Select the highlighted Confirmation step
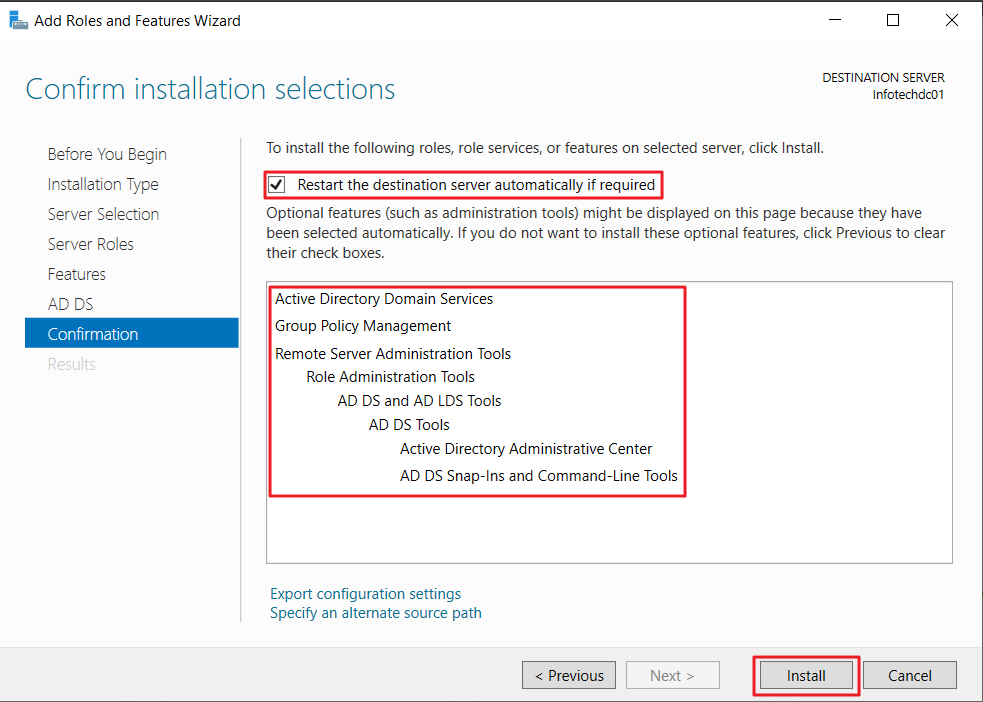 132,333
